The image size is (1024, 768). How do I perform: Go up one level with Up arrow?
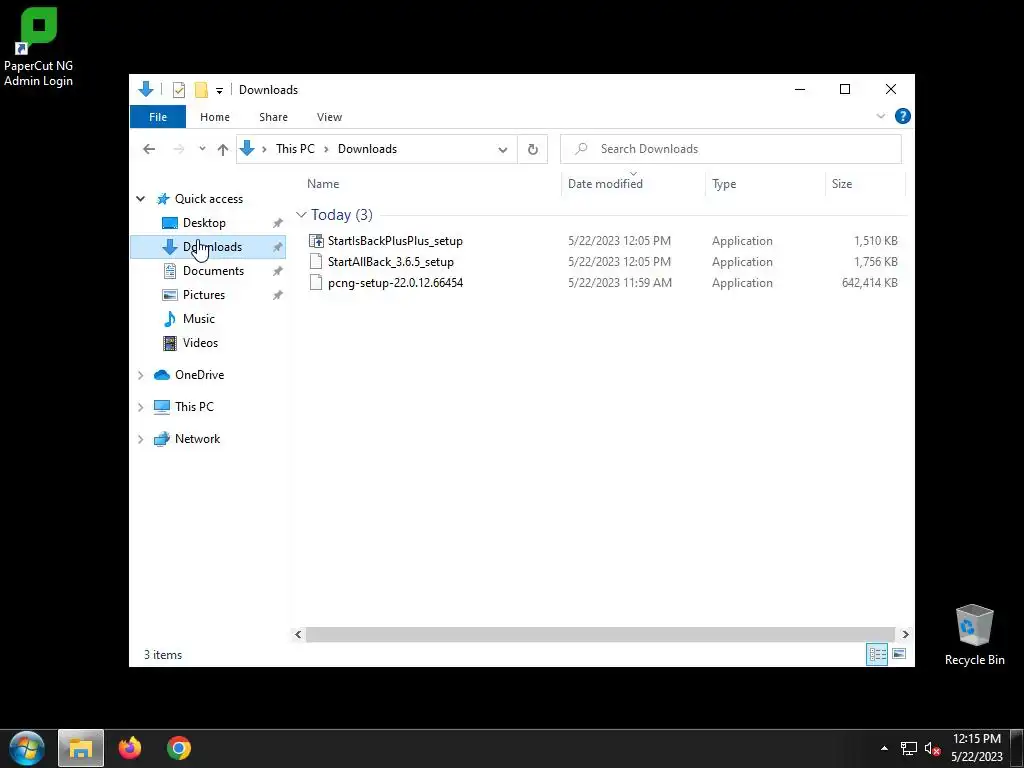[223, 149]
